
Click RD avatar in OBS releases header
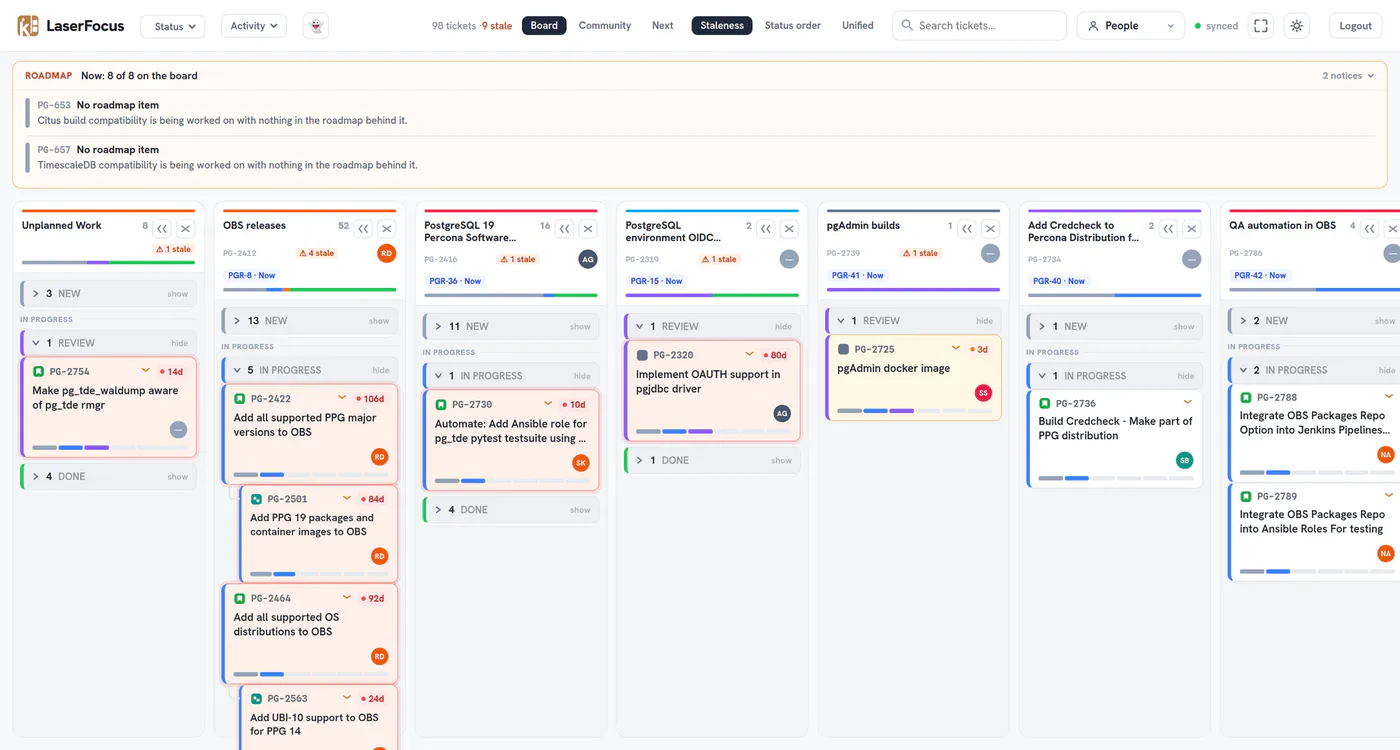(x=387, y=254)
